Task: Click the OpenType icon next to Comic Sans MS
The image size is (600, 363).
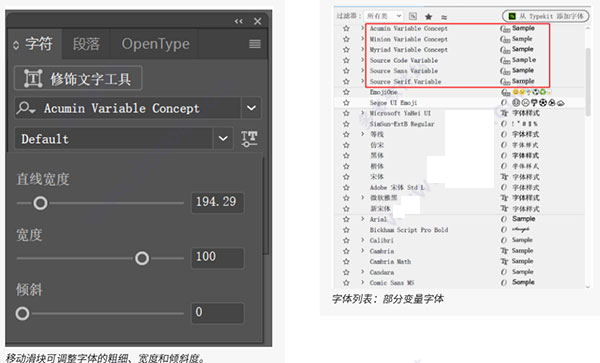Action: 504,282
